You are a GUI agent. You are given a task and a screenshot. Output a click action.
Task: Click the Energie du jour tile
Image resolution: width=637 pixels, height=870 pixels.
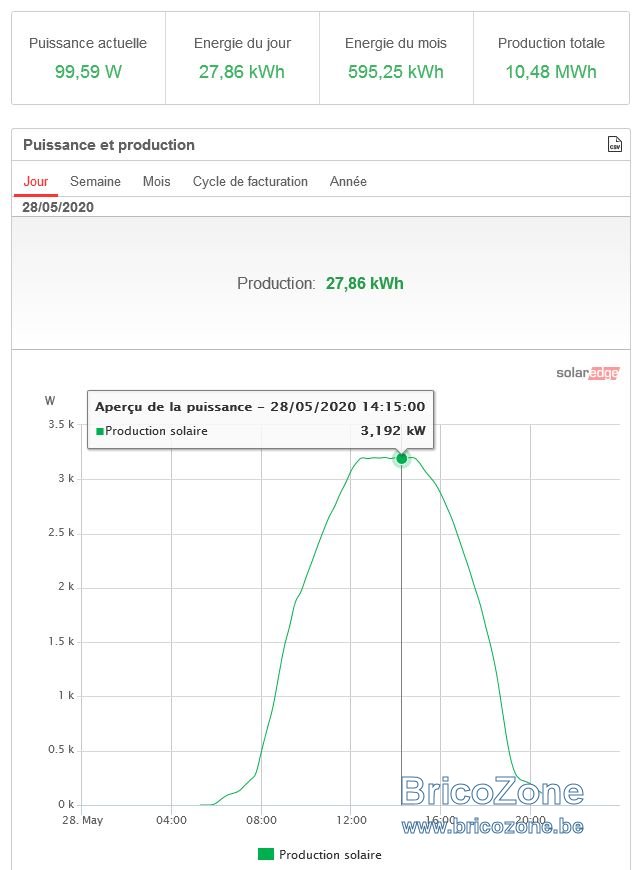click(x=242, y=58)
